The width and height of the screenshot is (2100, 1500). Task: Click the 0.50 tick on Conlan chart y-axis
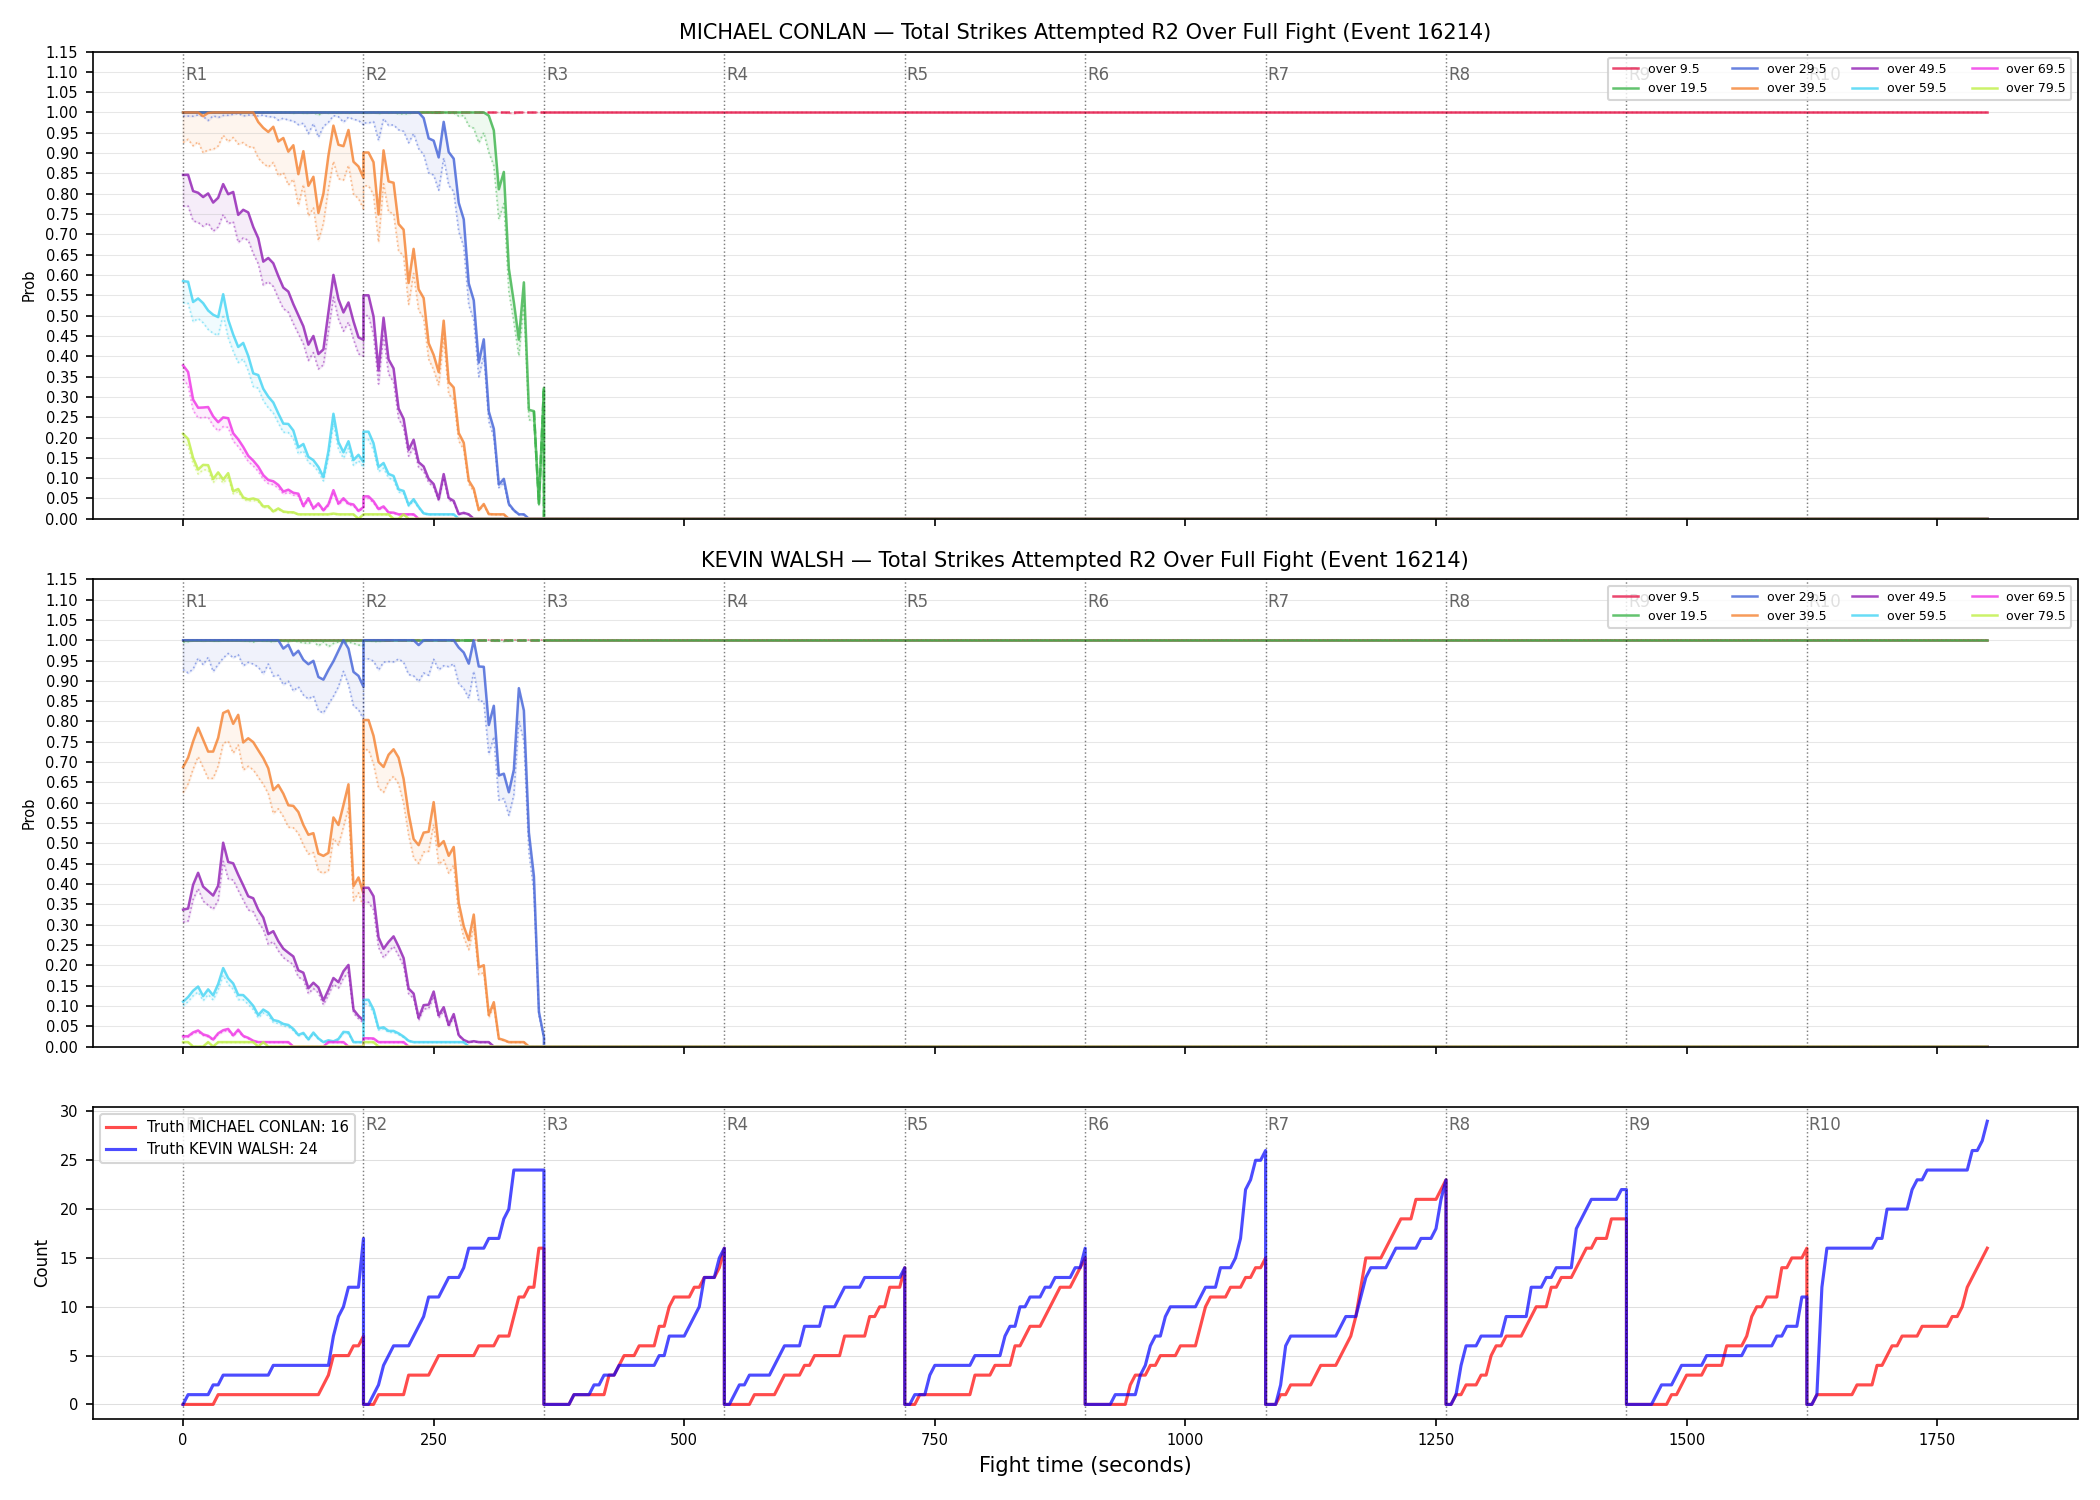[62, 316]
